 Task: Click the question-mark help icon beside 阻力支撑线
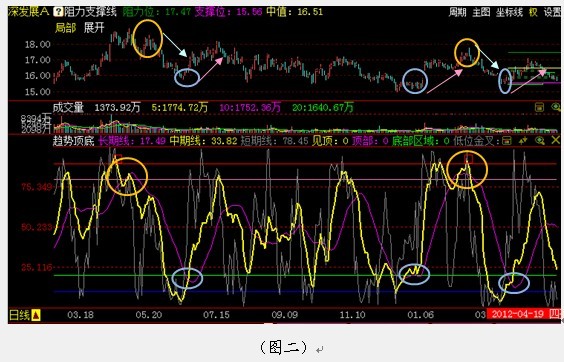58,12
